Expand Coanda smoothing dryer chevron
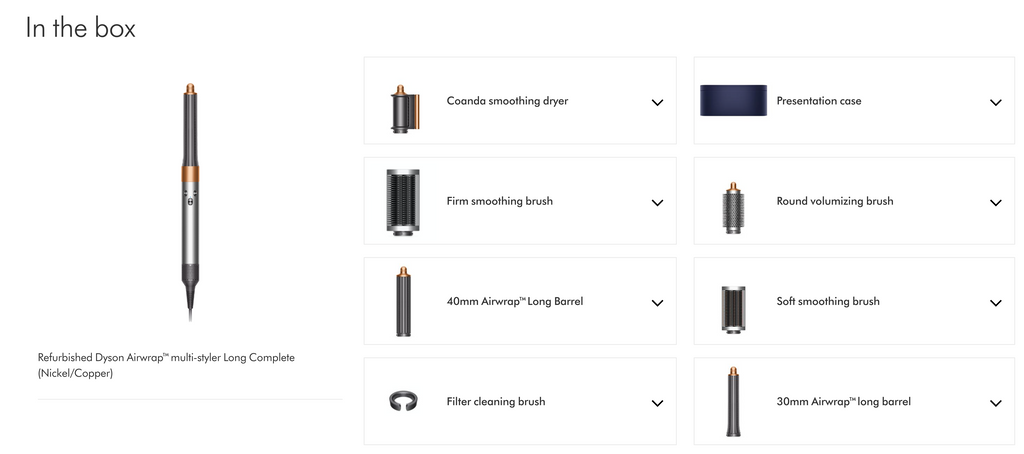 click(x=658, y=103)
